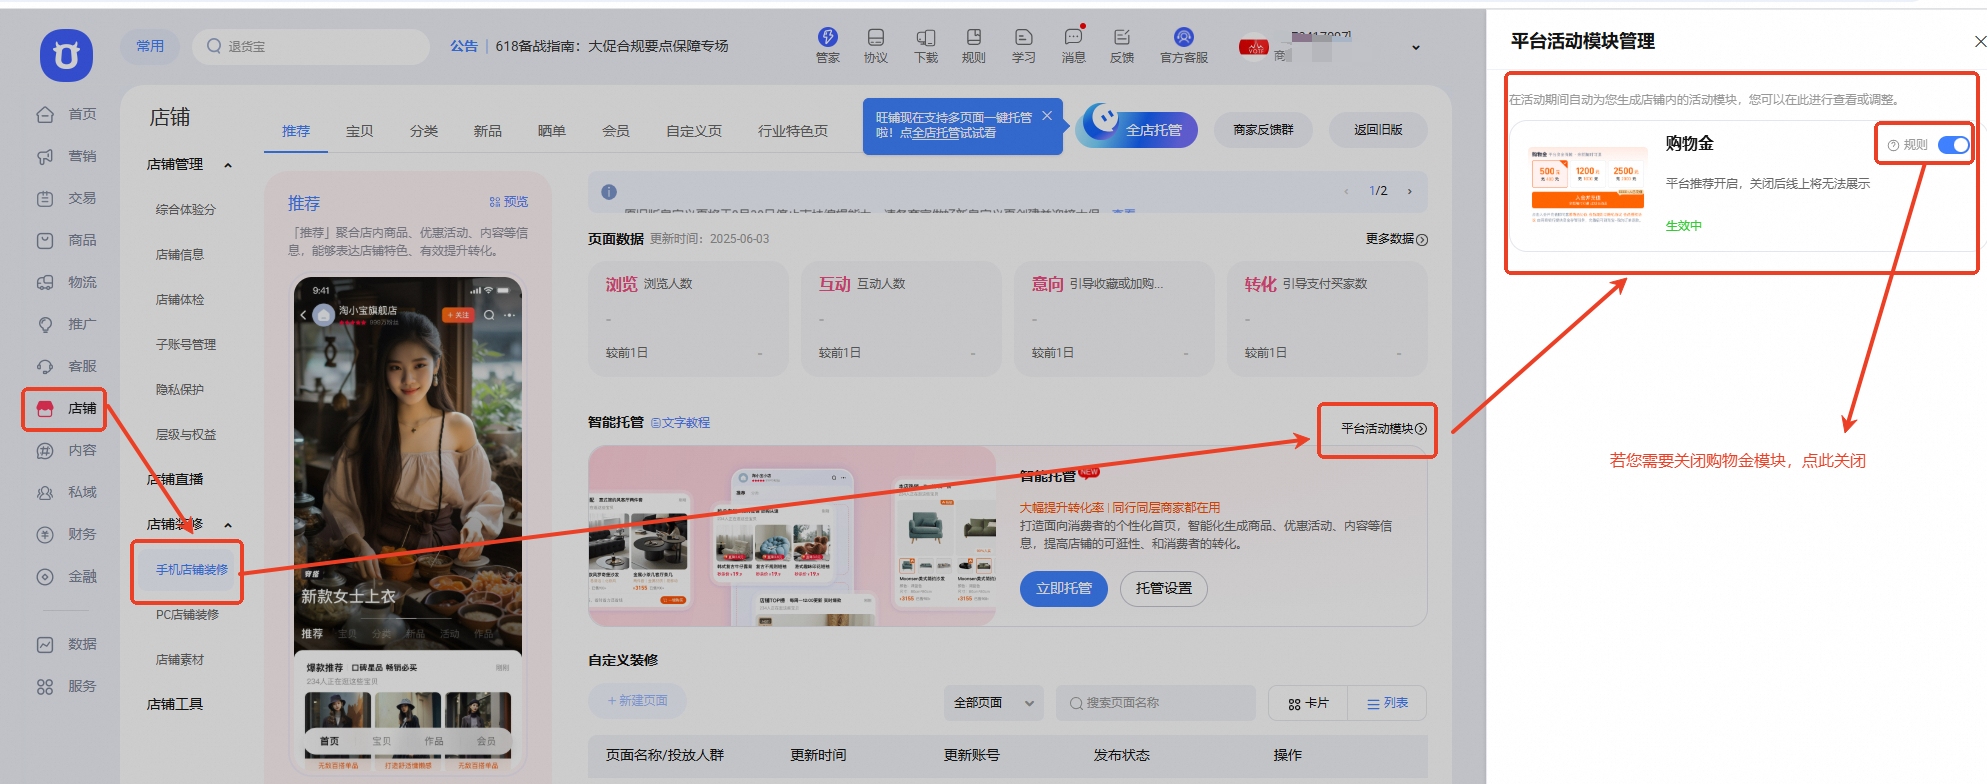
Task: Switch to 行业特色页 tab
Action: tap(793, 131)
